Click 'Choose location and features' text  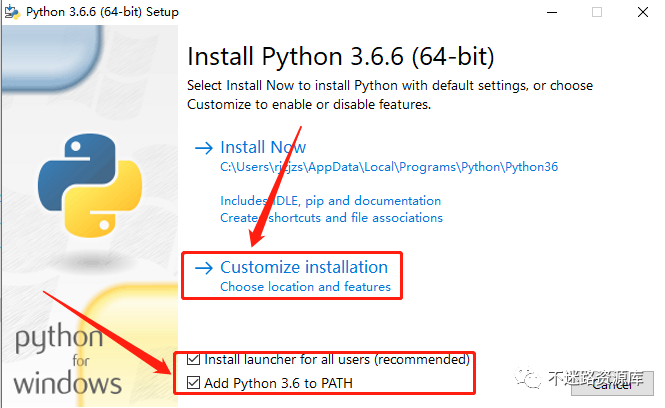(x=305, y=287)
